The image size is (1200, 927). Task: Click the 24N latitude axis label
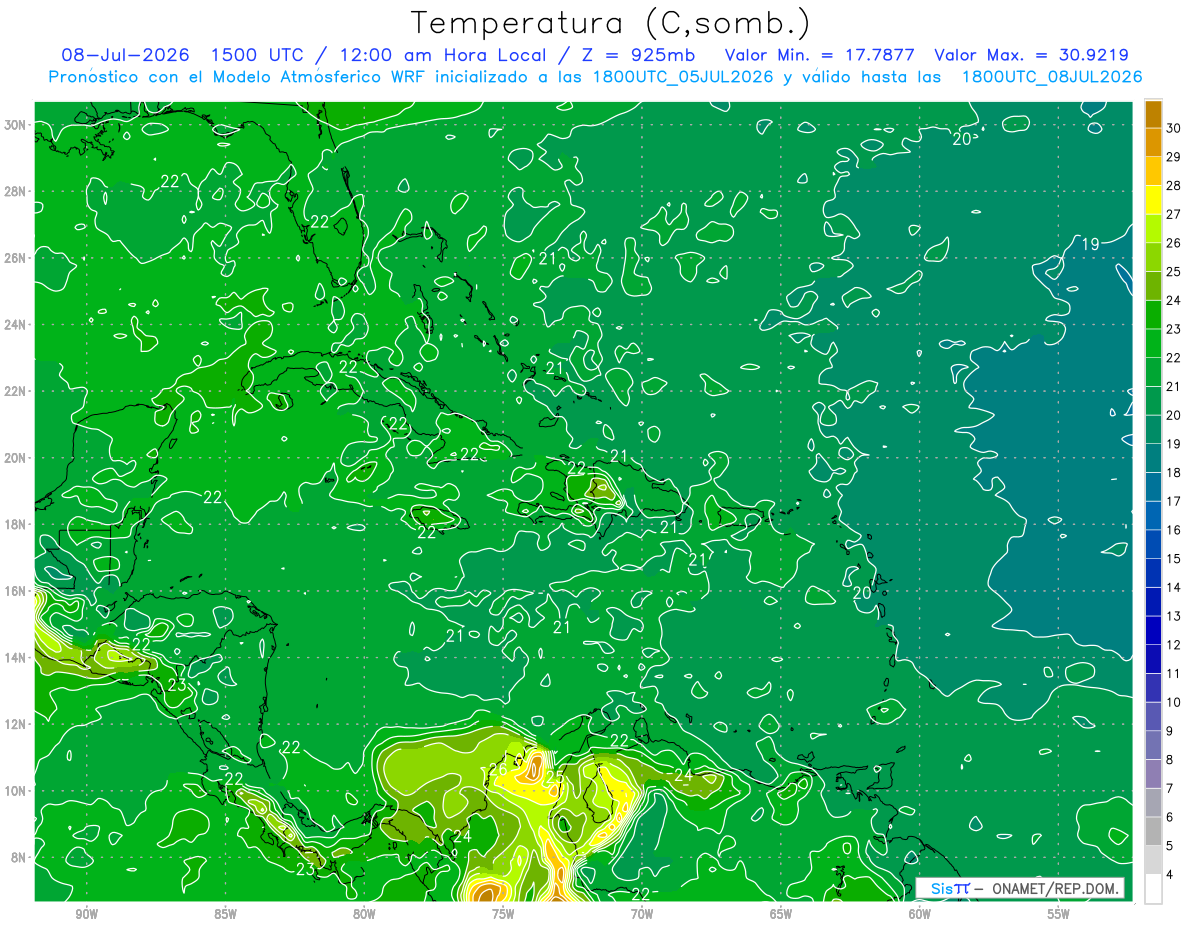tap(15, 325)
